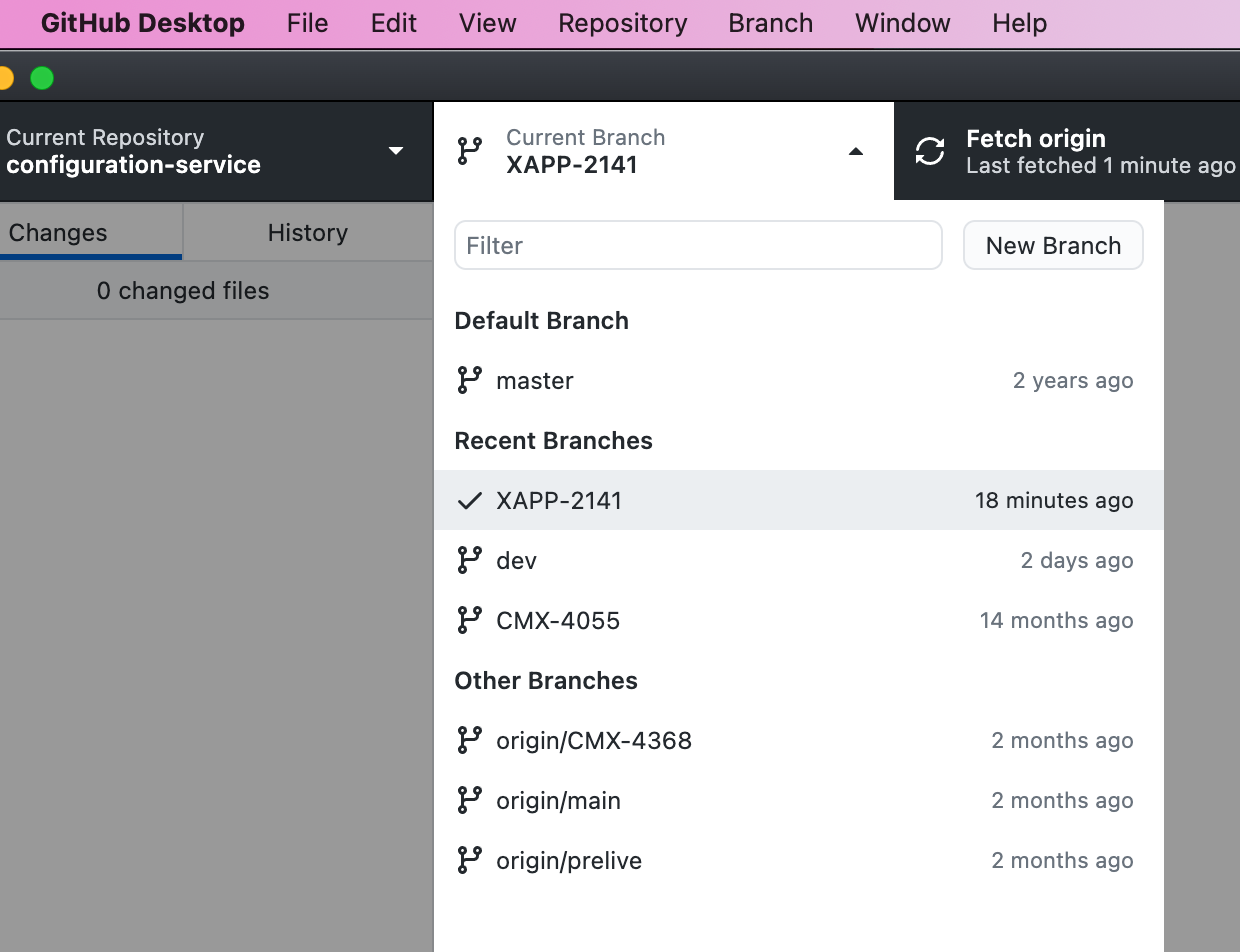Click the 'Last fetched 1 minute ago' text
Viewport: 1240px width, 952px height.
click(1101, 165)
